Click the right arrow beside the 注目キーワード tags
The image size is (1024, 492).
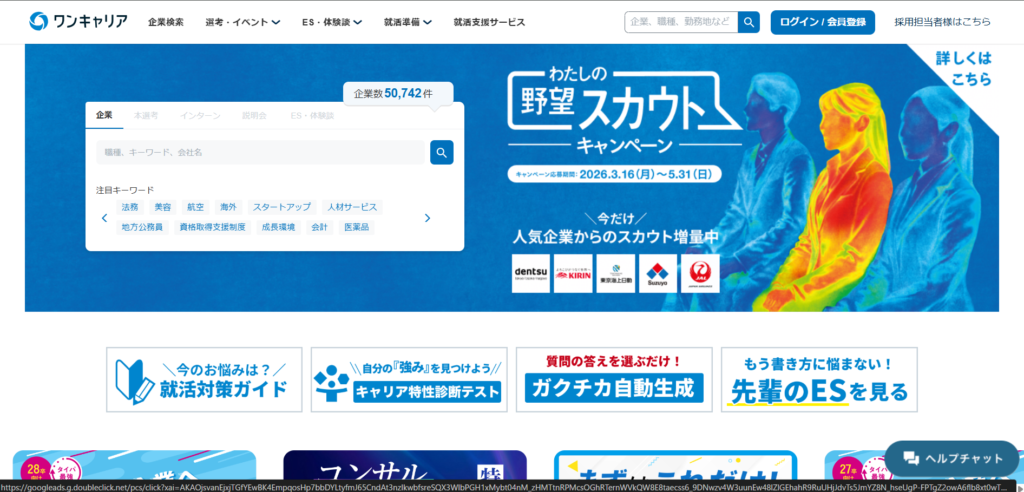[x=427, y=218]
